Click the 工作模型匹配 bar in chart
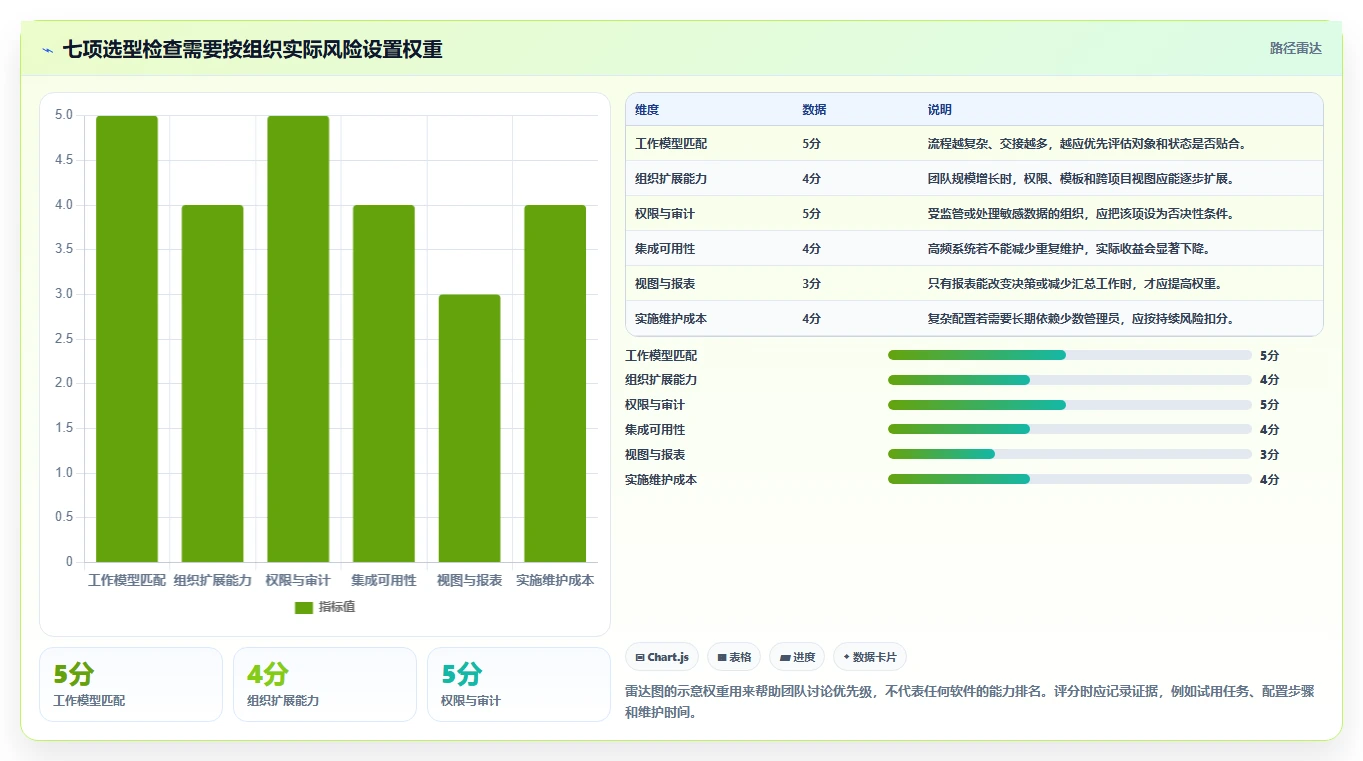 tap(127, 339)
